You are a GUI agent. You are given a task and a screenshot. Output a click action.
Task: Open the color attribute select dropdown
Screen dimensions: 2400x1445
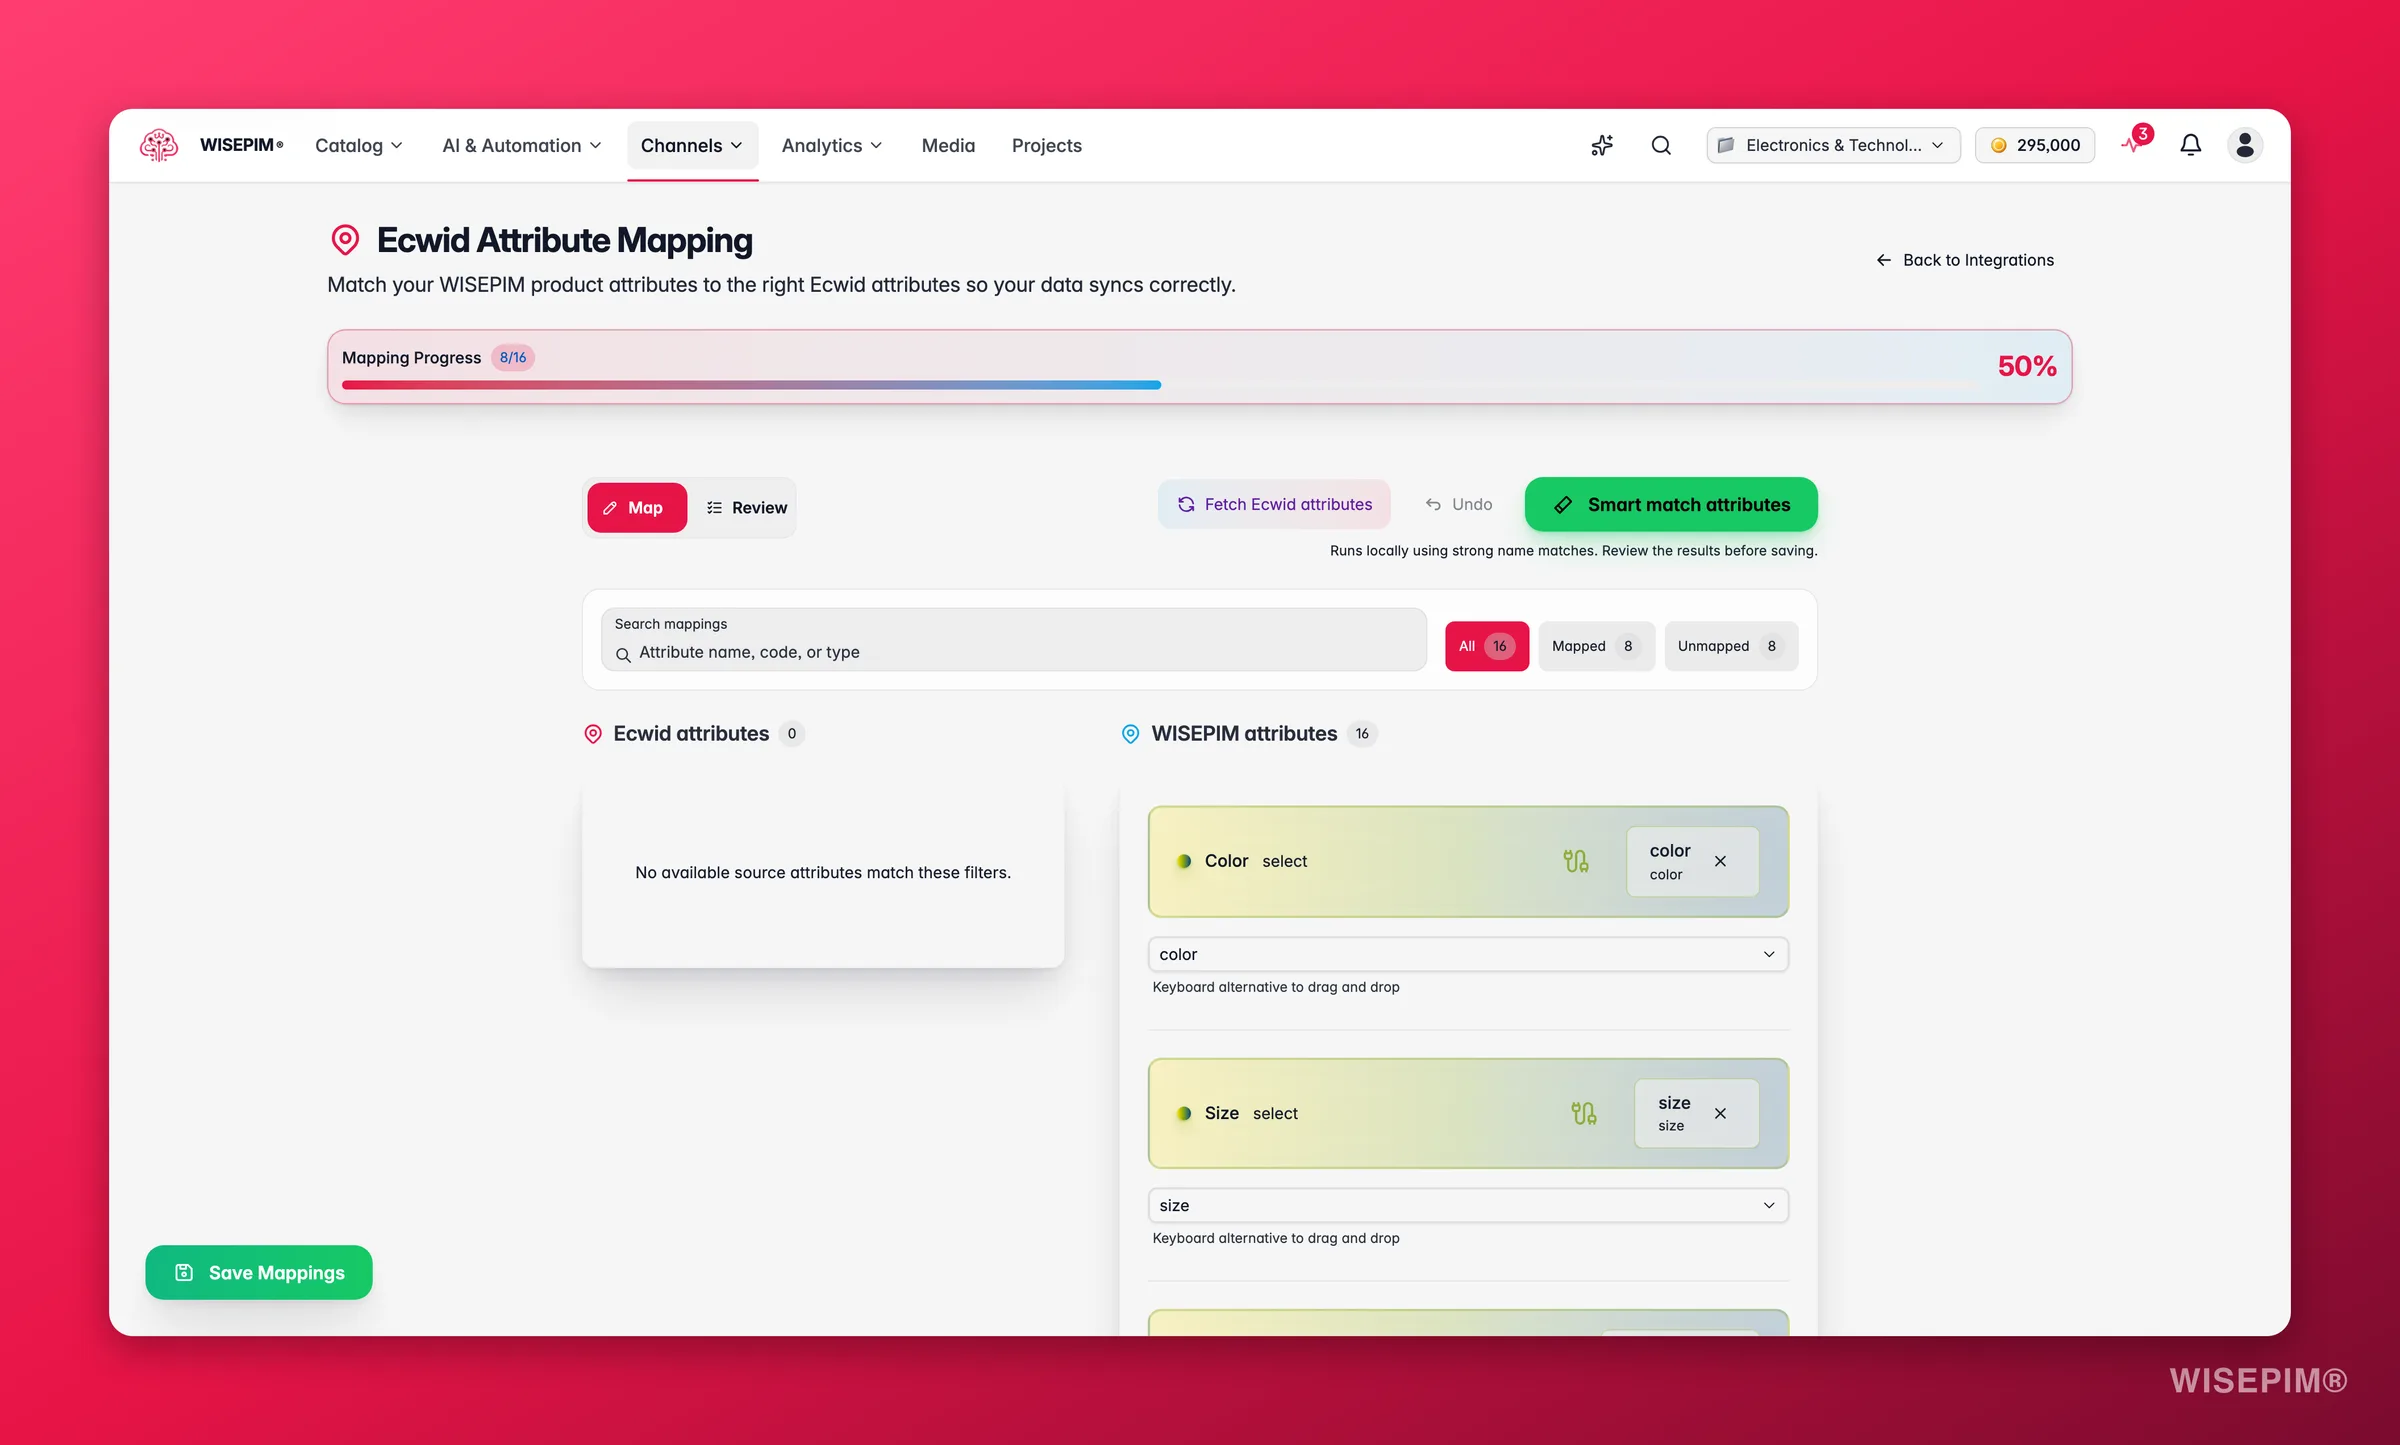click(1468, 953)
